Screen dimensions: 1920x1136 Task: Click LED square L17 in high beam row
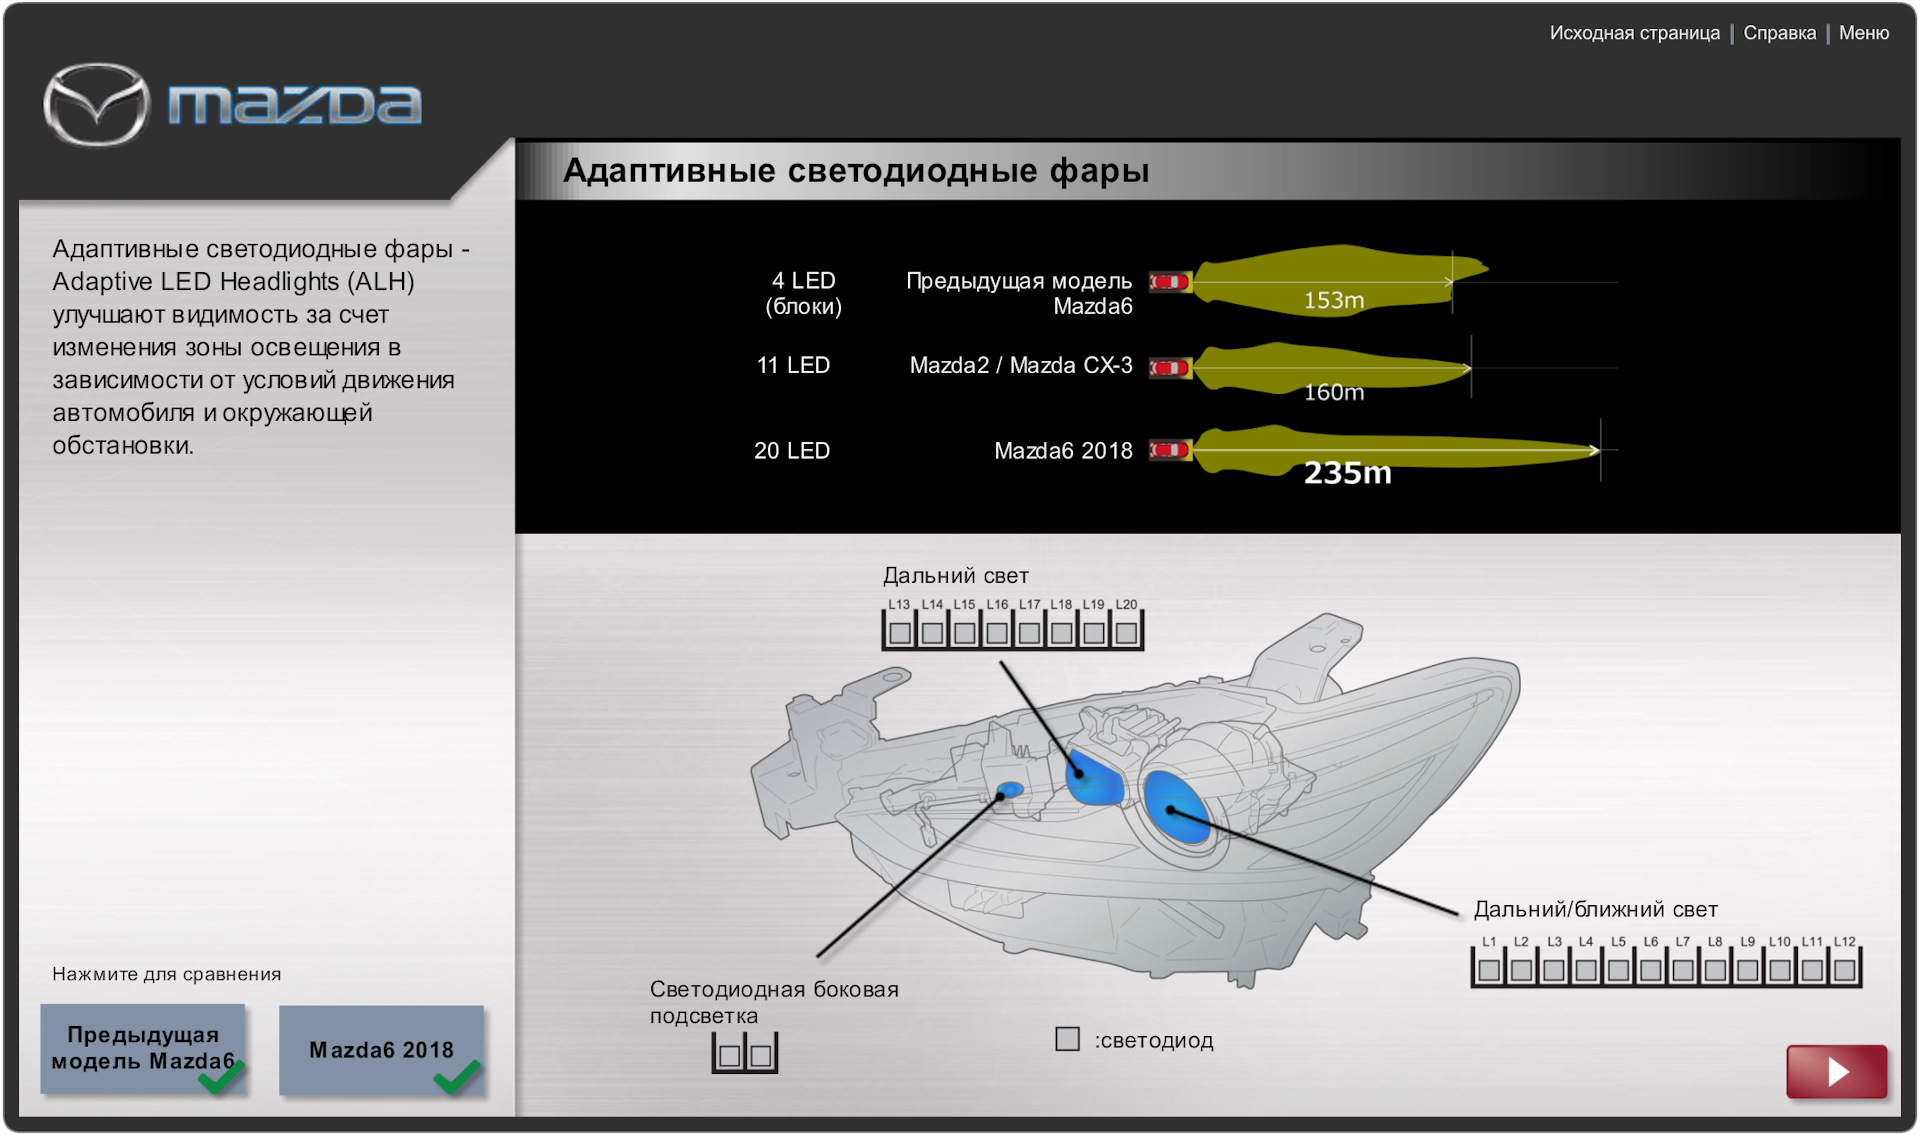[1029, 633]
